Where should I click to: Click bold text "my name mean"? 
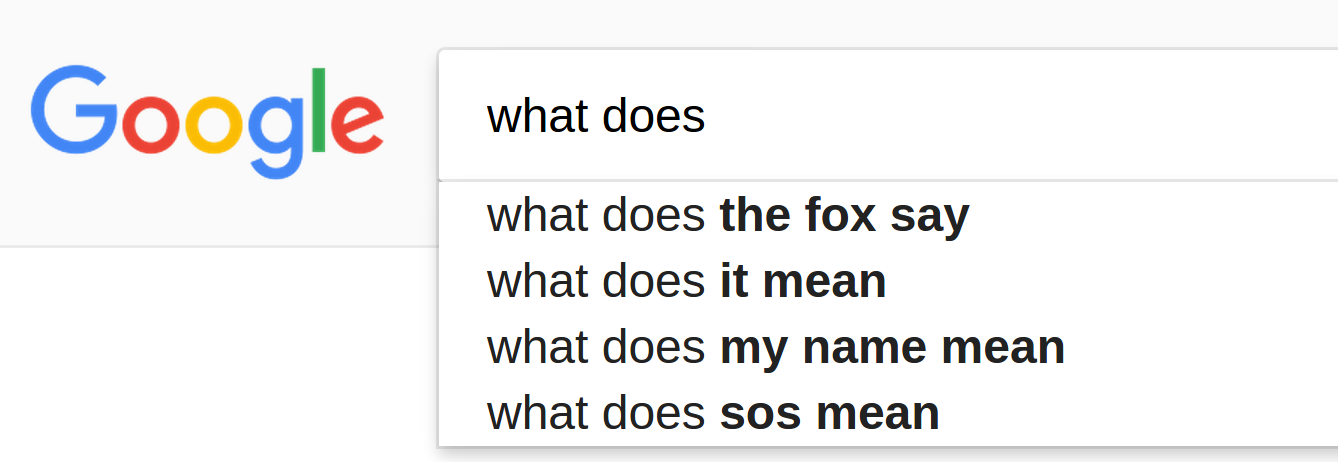[892, 348]
